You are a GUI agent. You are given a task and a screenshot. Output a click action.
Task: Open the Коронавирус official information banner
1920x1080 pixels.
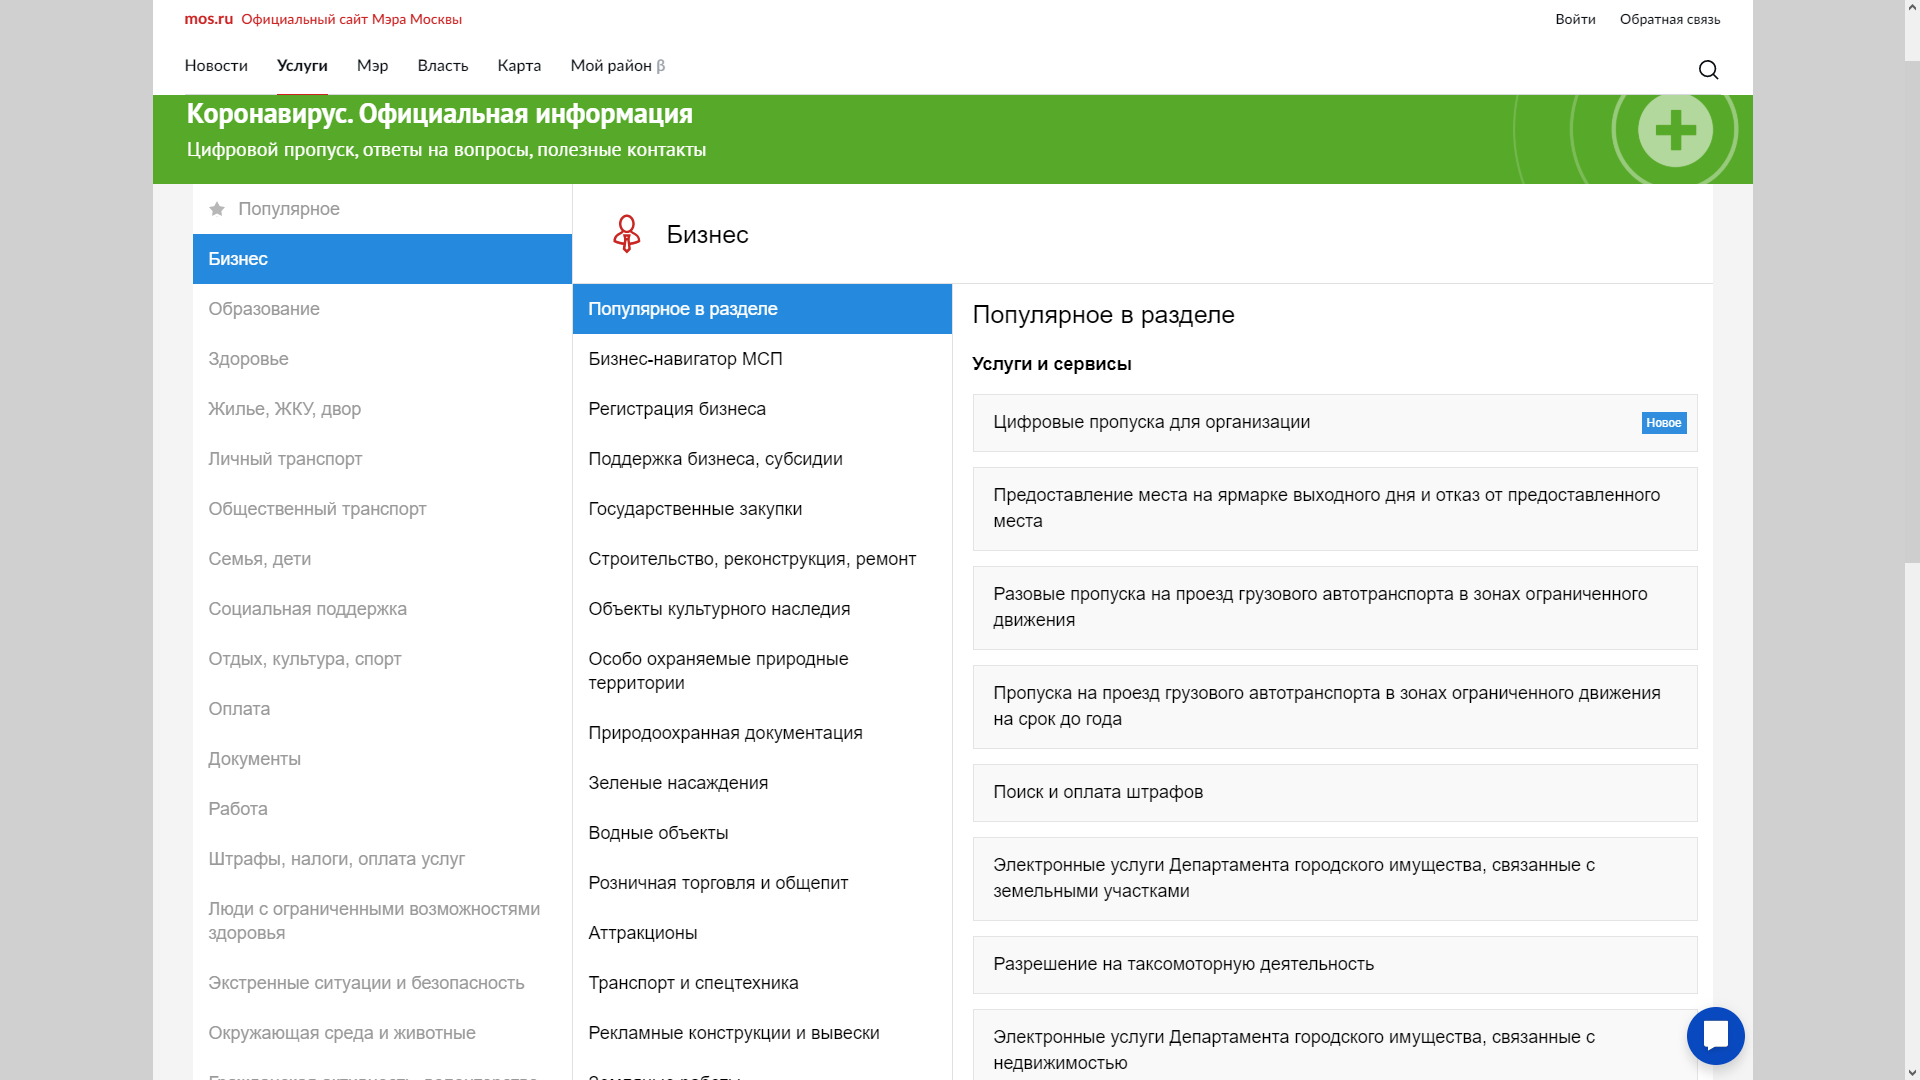(952, 139)
